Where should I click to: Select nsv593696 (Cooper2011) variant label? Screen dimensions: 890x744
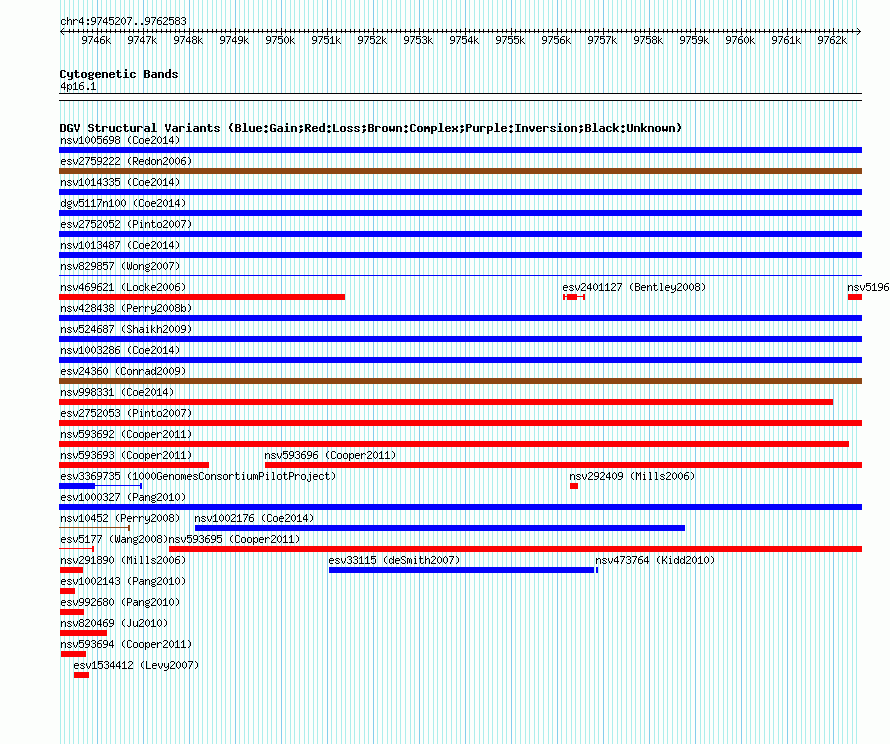(330, 455)
